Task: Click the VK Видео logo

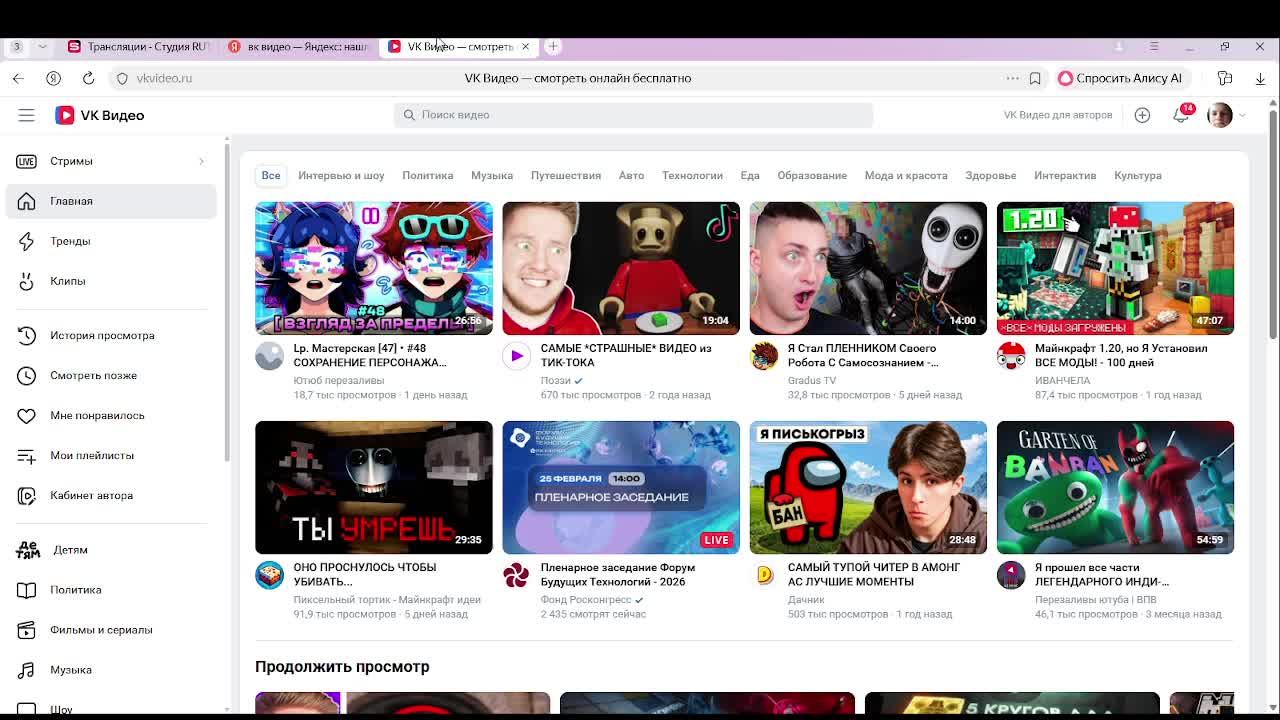Action: coord(100,115)
